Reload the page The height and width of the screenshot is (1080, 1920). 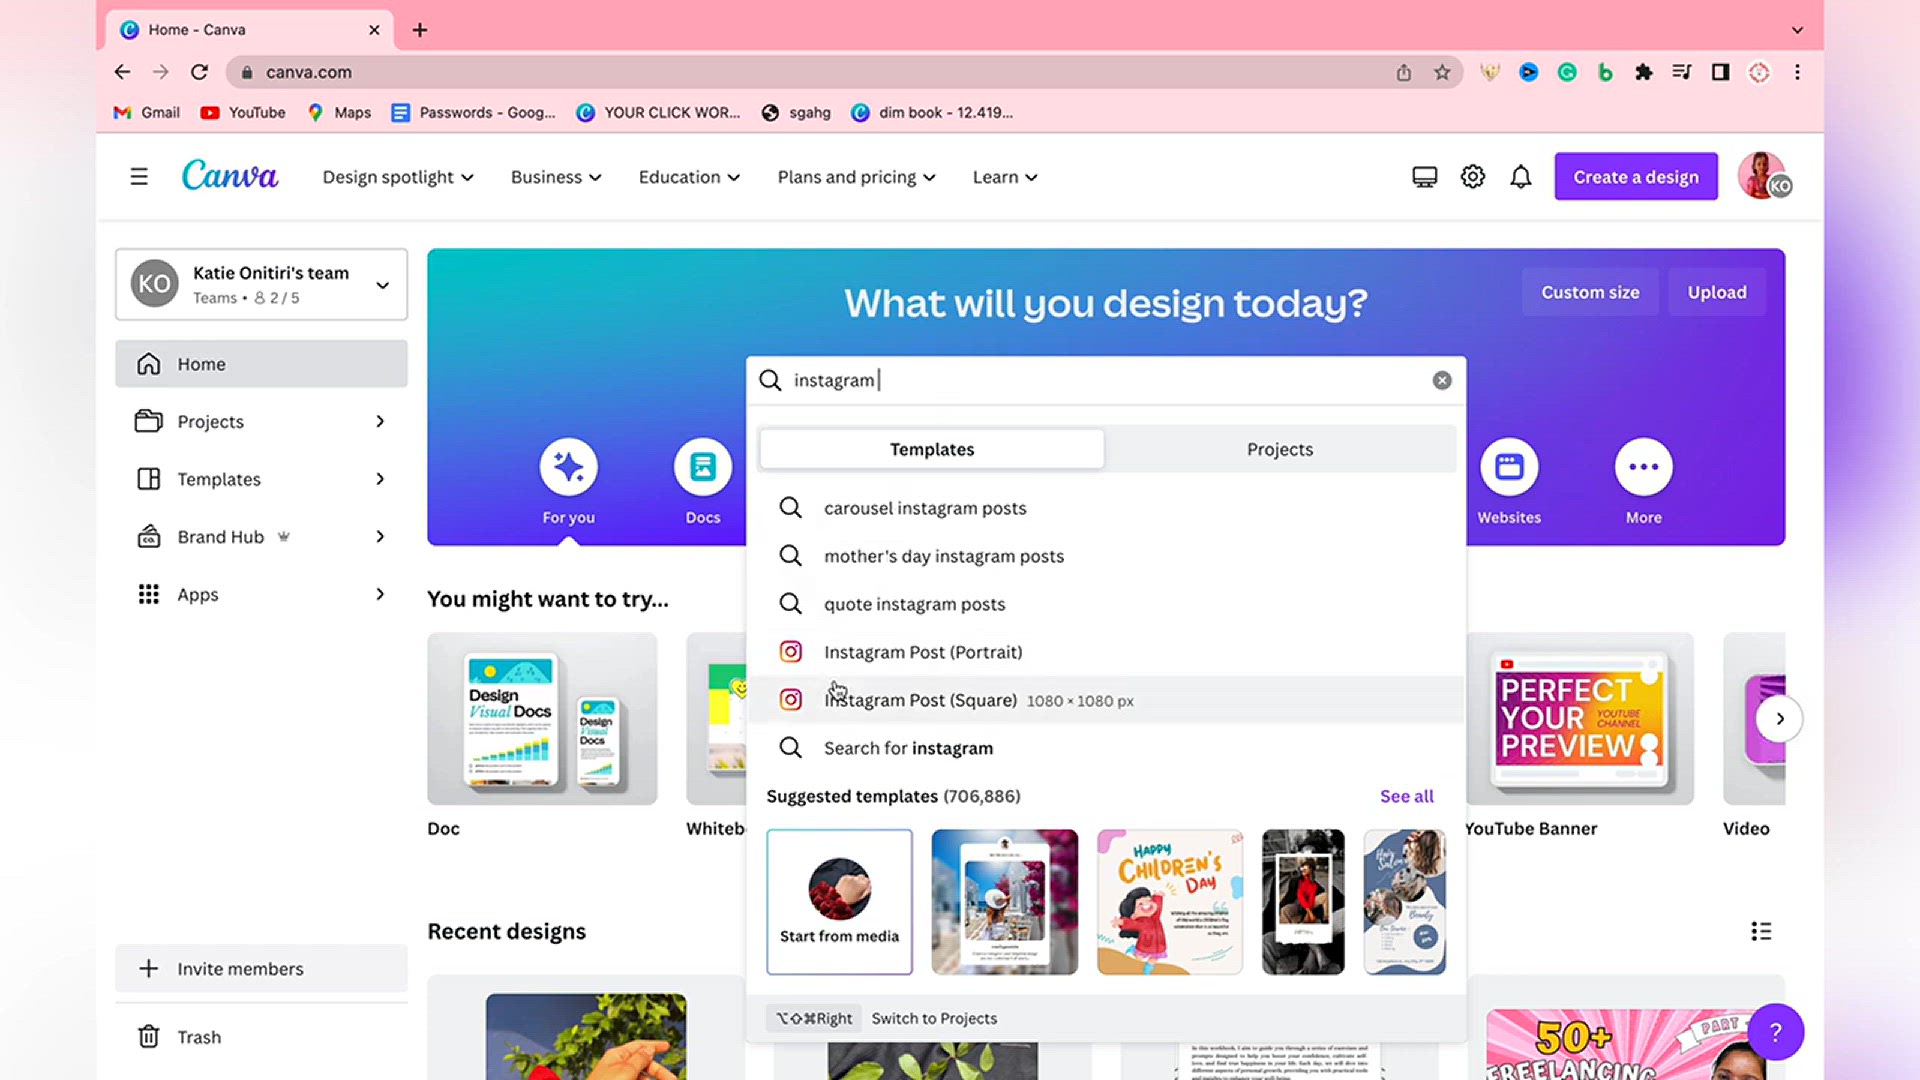click(200, 72)
